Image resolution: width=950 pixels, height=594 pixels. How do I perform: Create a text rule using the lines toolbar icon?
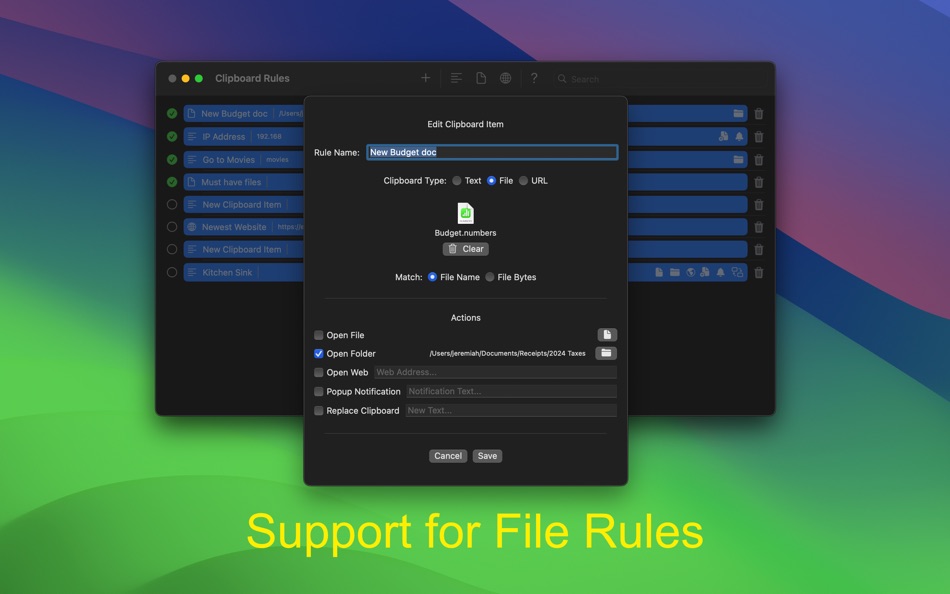[x=455, y=77]
